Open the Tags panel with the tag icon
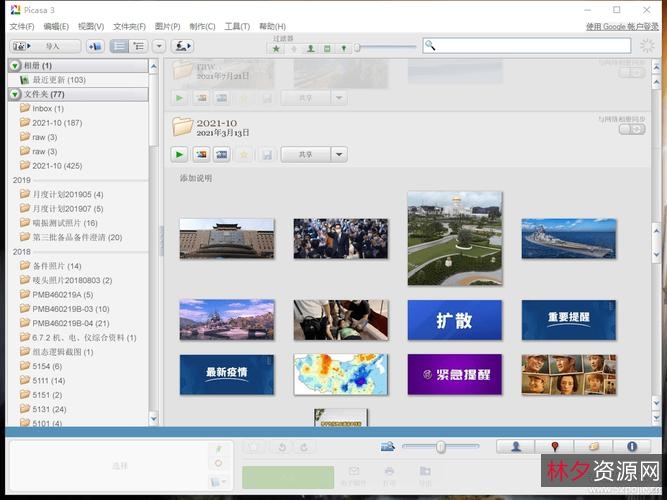 [x=594, y=446]
